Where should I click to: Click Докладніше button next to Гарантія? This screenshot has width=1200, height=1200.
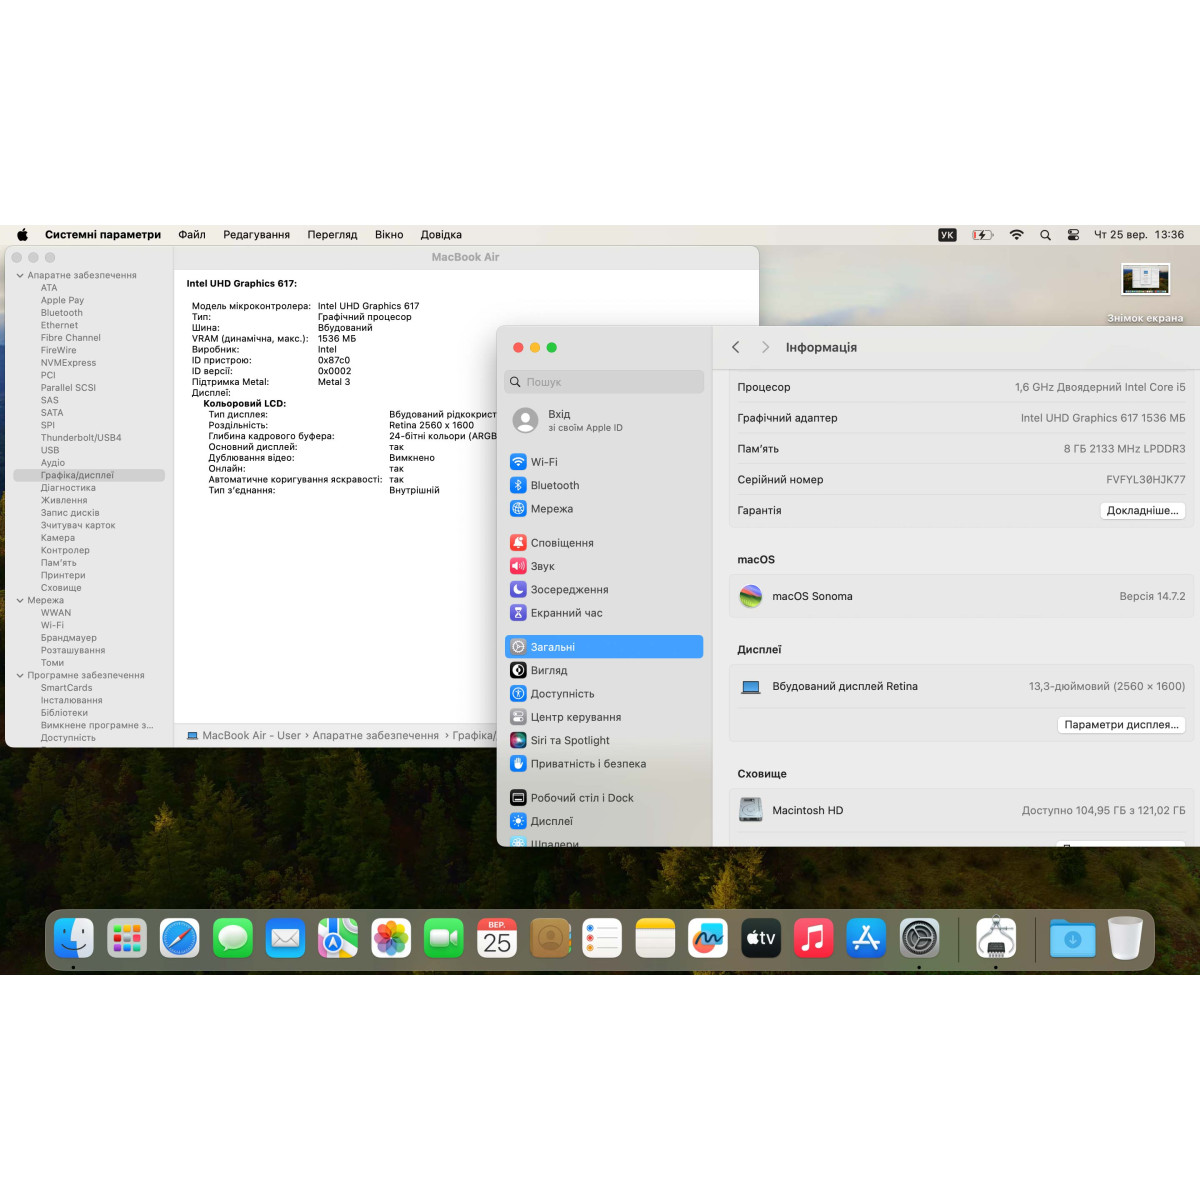(x=1143, y=510)
